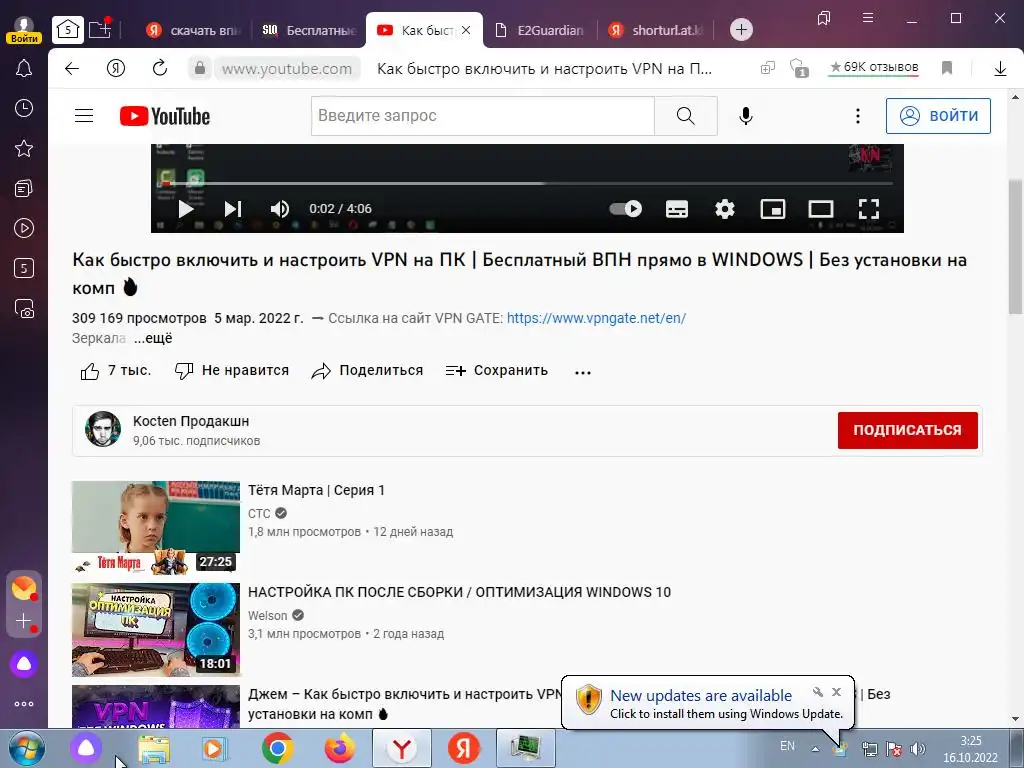
Task: Open Windows Explorer from taskbar
Action: point(153,748)
